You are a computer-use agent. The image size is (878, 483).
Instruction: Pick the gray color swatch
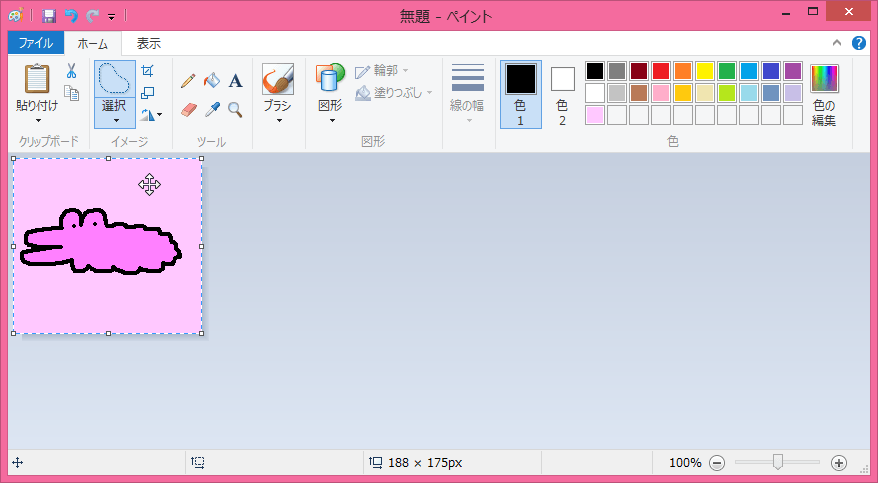pyautogui.click(x=617, y=71)
